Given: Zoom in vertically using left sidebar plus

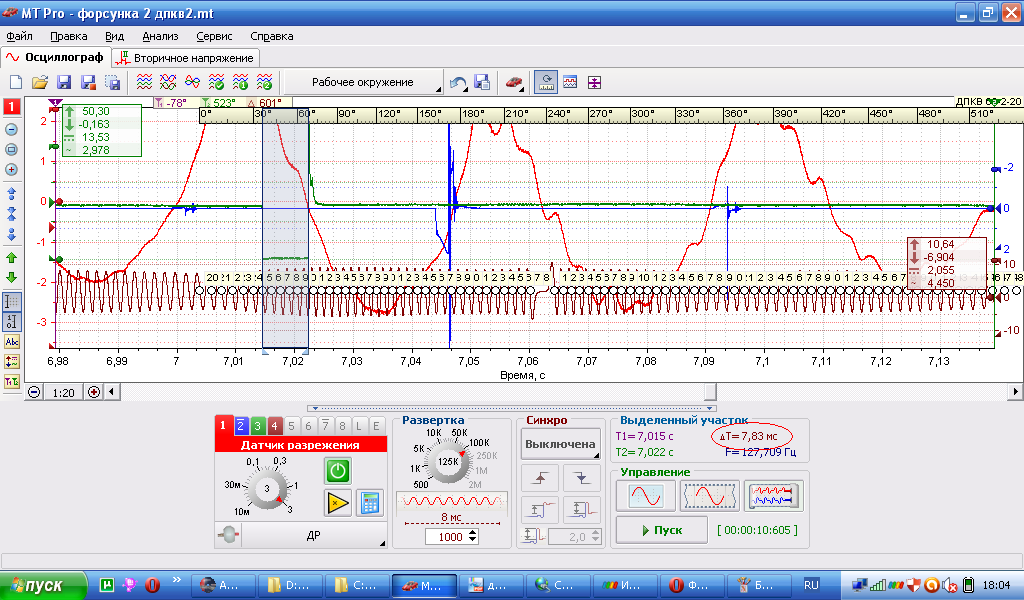Looking at the screenshot, I should click(11, 170).
